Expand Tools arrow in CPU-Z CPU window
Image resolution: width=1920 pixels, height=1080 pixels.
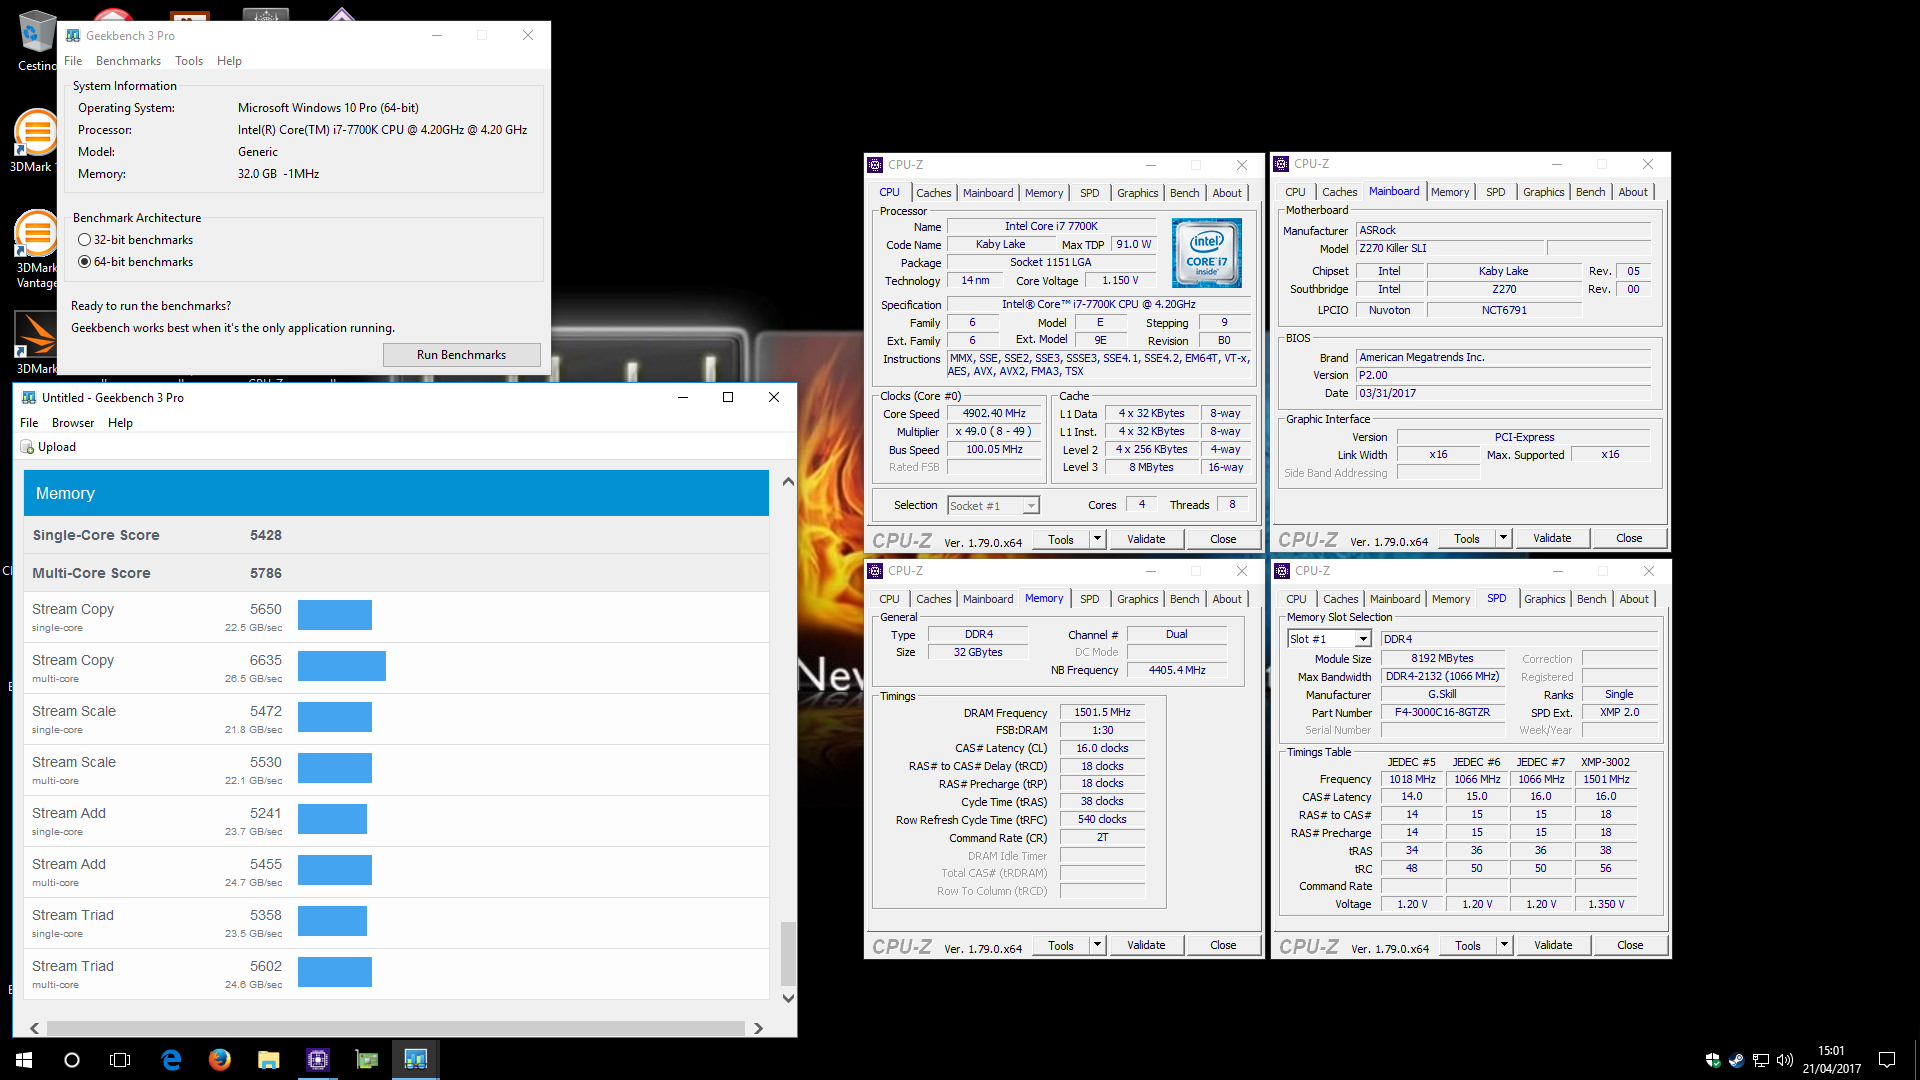pos(1097,539)
